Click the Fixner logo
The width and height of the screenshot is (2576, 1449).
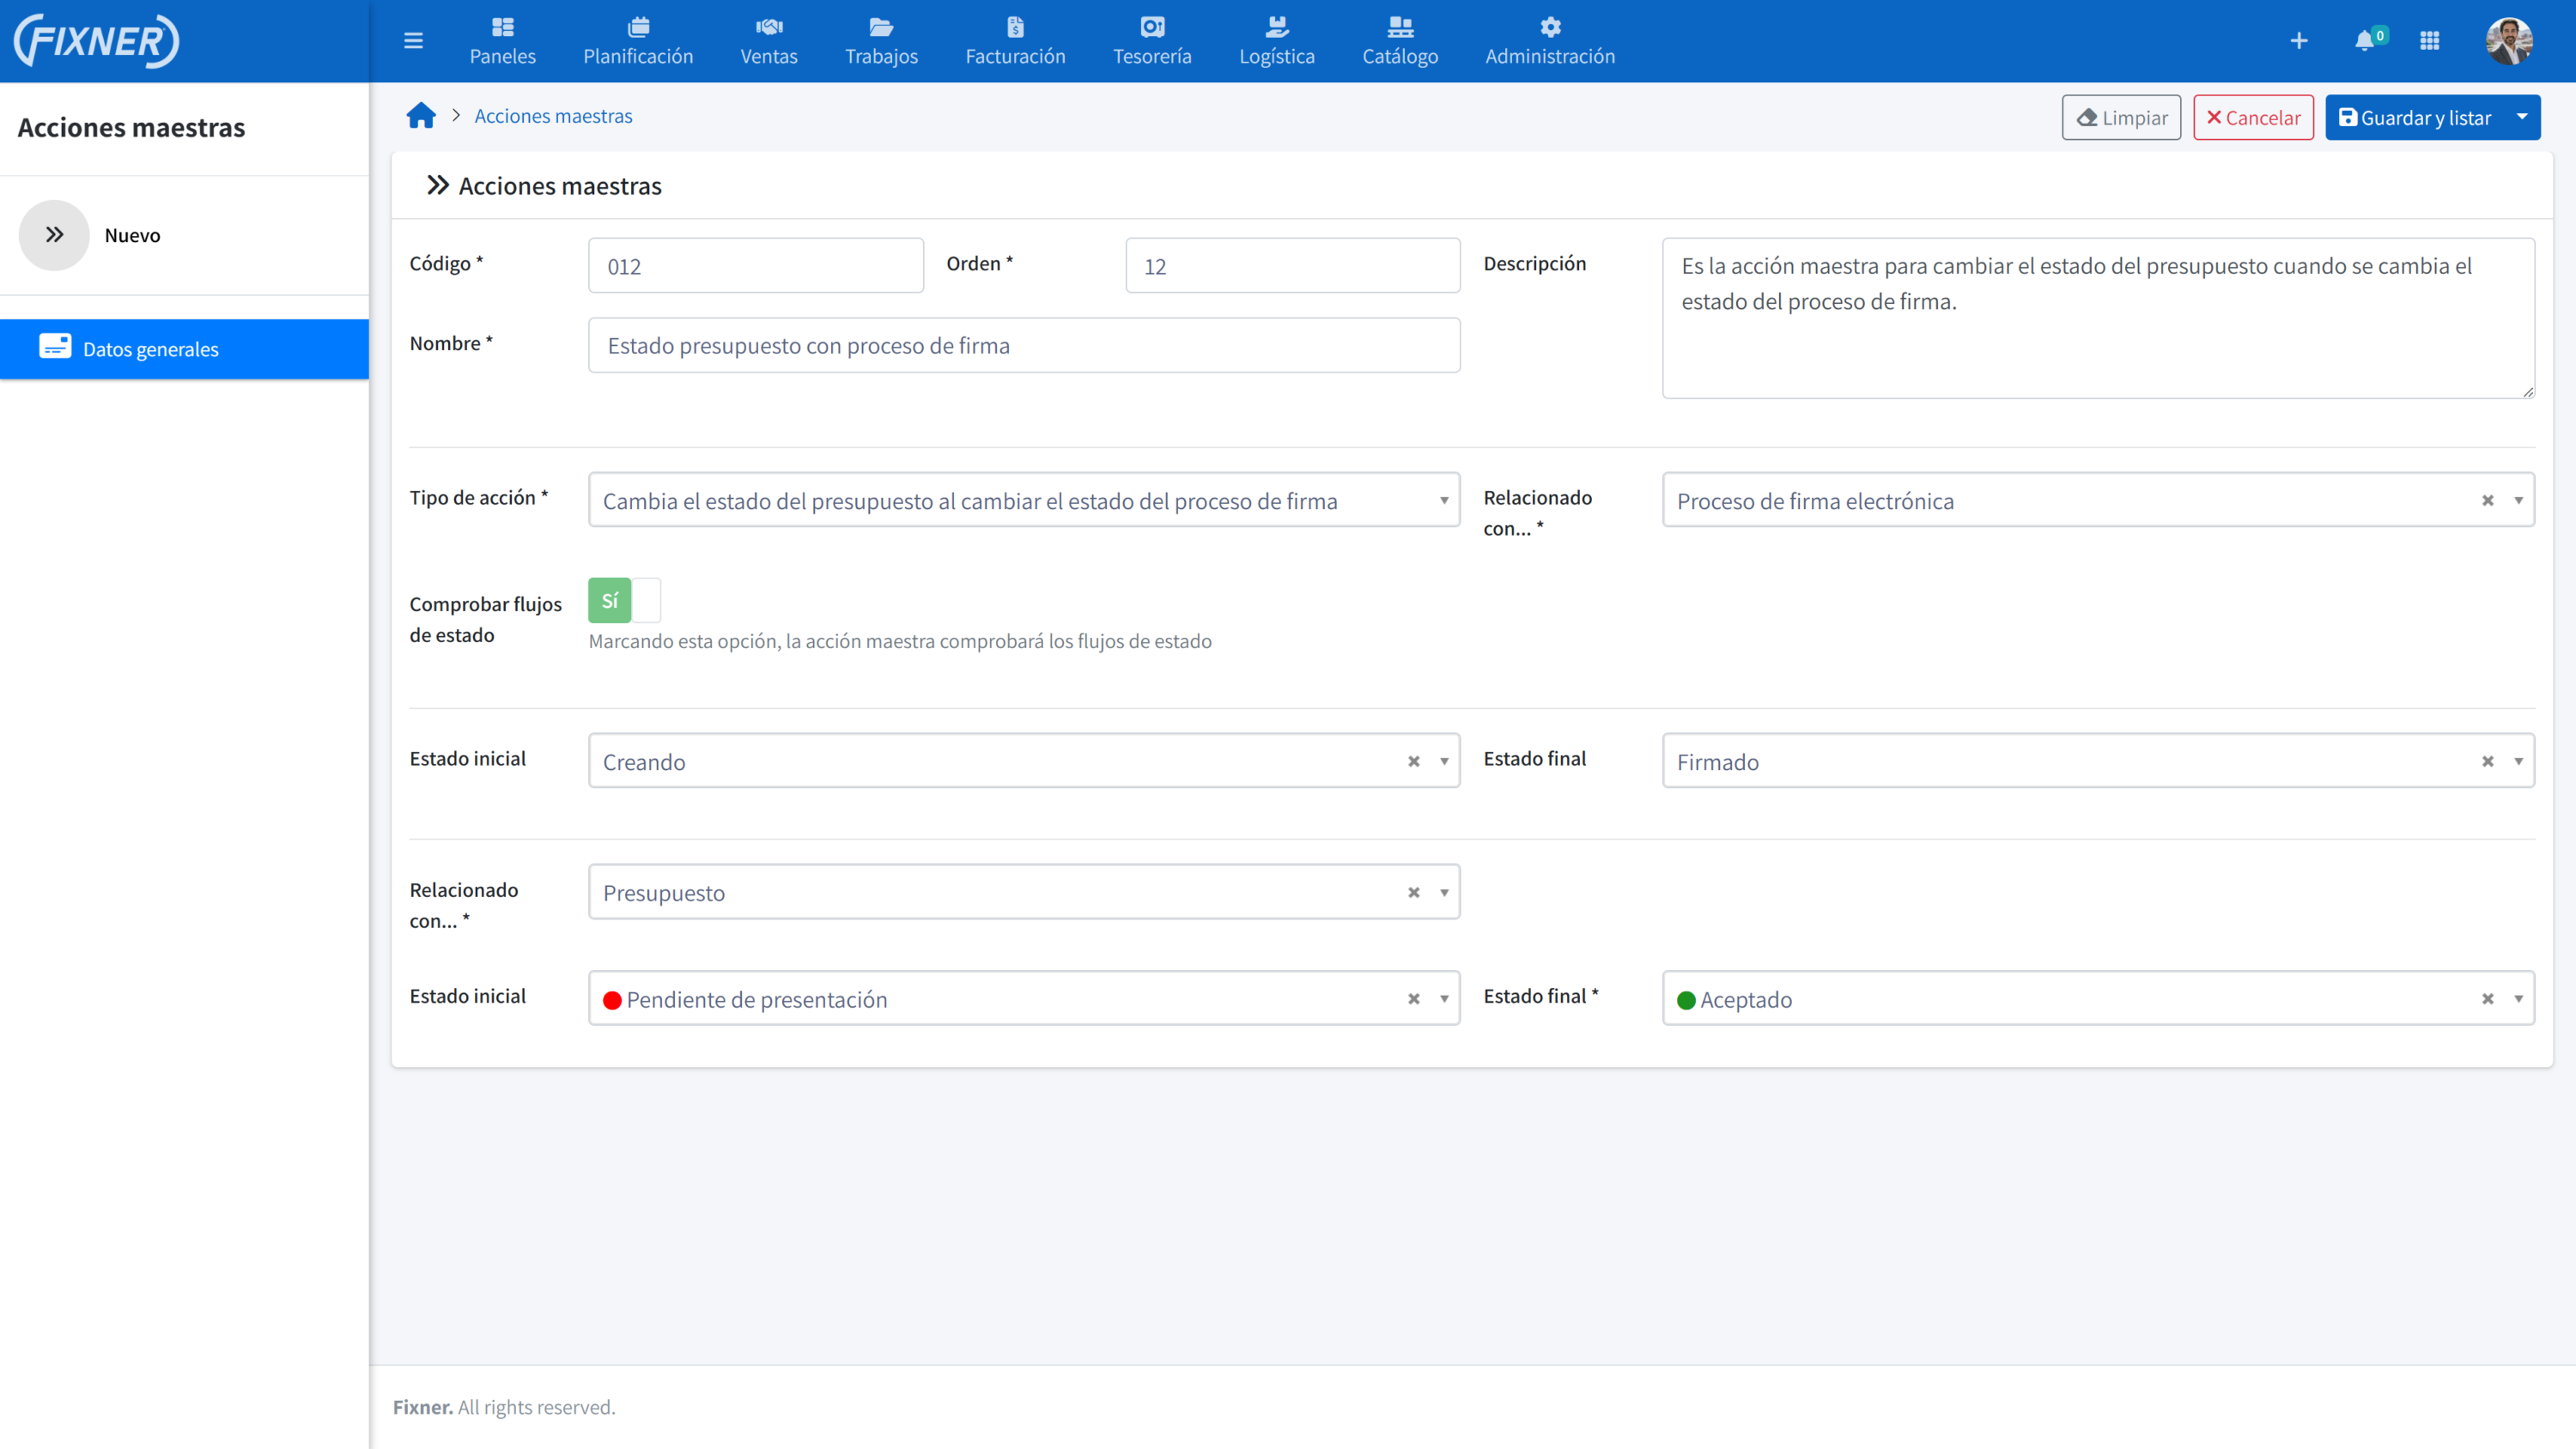click(x=97, y=41)
